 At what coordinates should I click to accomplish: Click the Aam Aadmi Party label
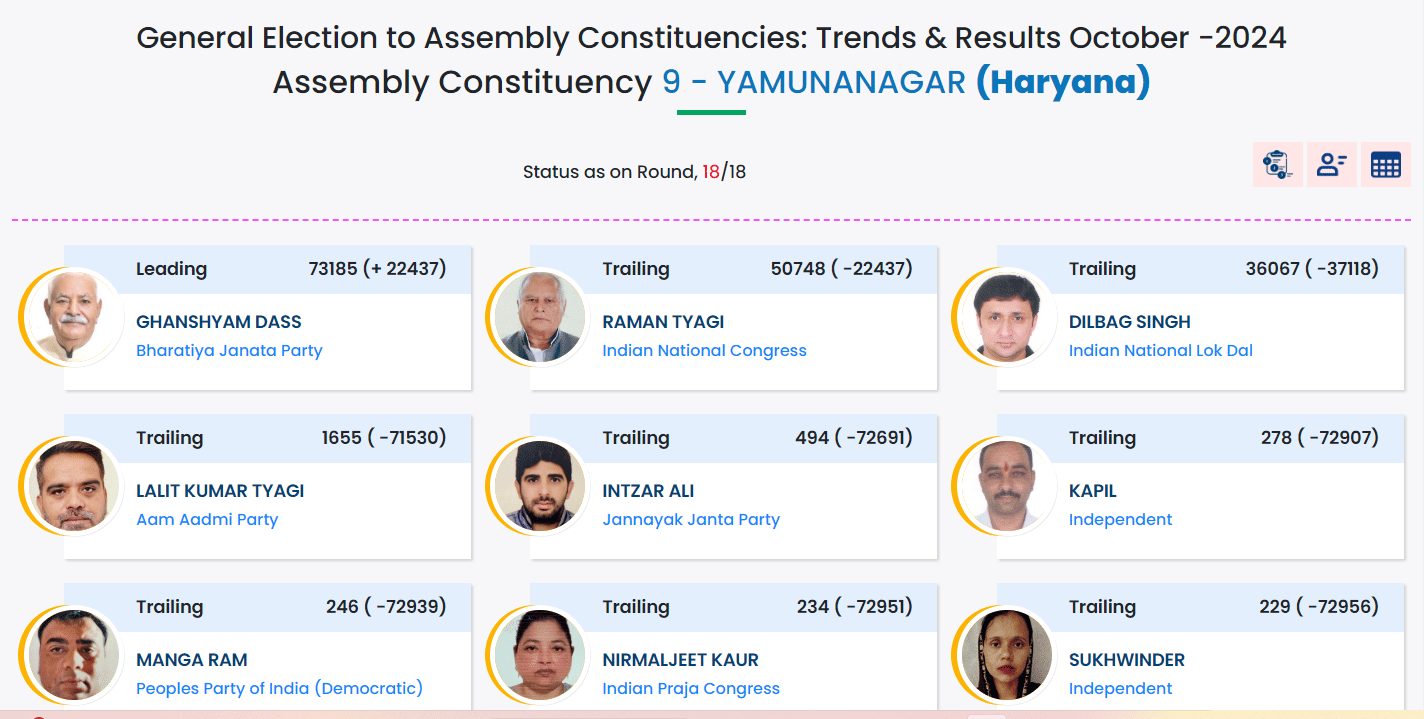[207, 520]
